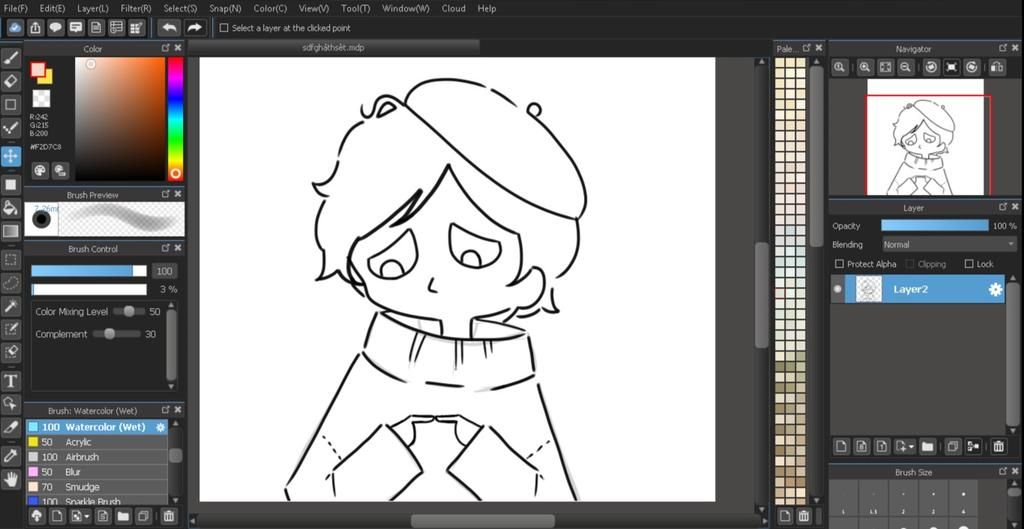Click the layer Opacity bar
This screenshot has height=529, width=1024.
pos(935,225)
